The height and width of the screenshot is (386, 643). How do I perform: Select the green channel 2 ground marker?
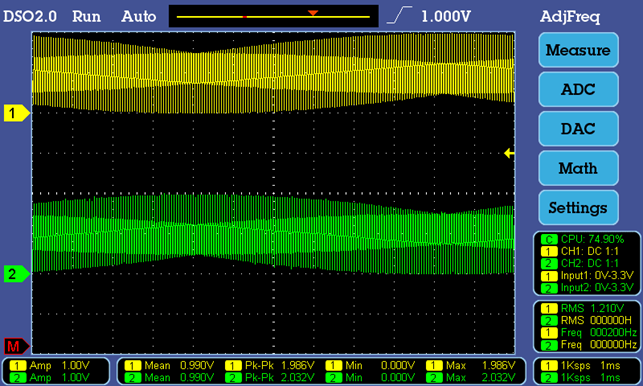[16, 274]
